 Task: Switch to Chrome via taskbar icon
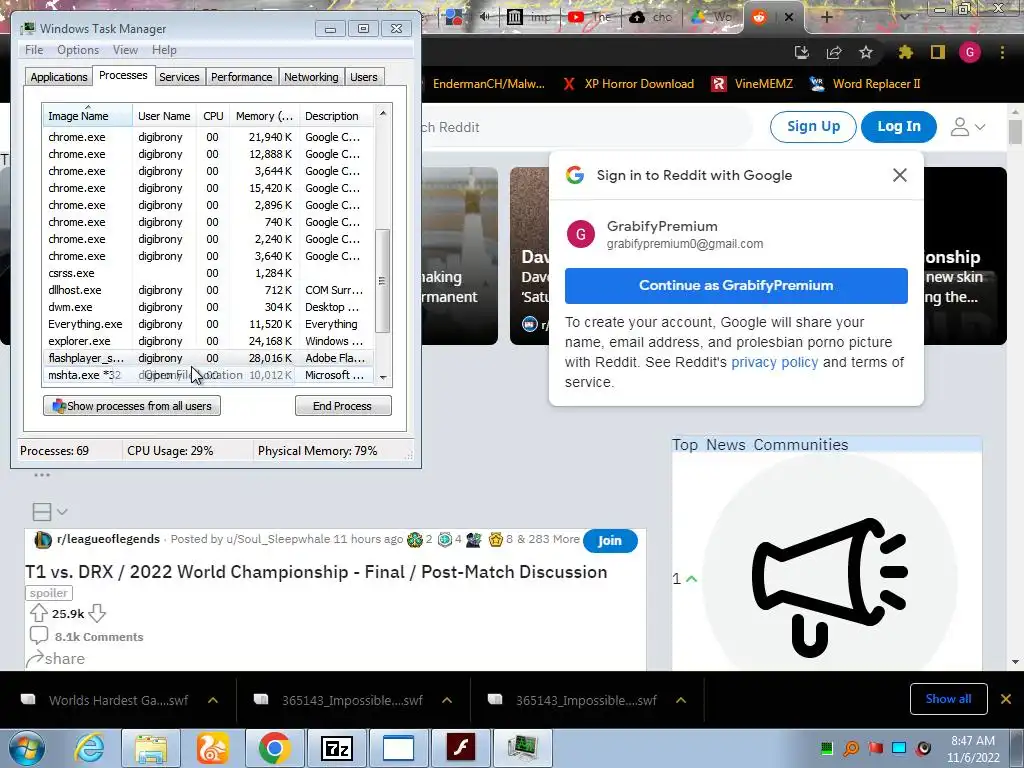coord(274,748)
